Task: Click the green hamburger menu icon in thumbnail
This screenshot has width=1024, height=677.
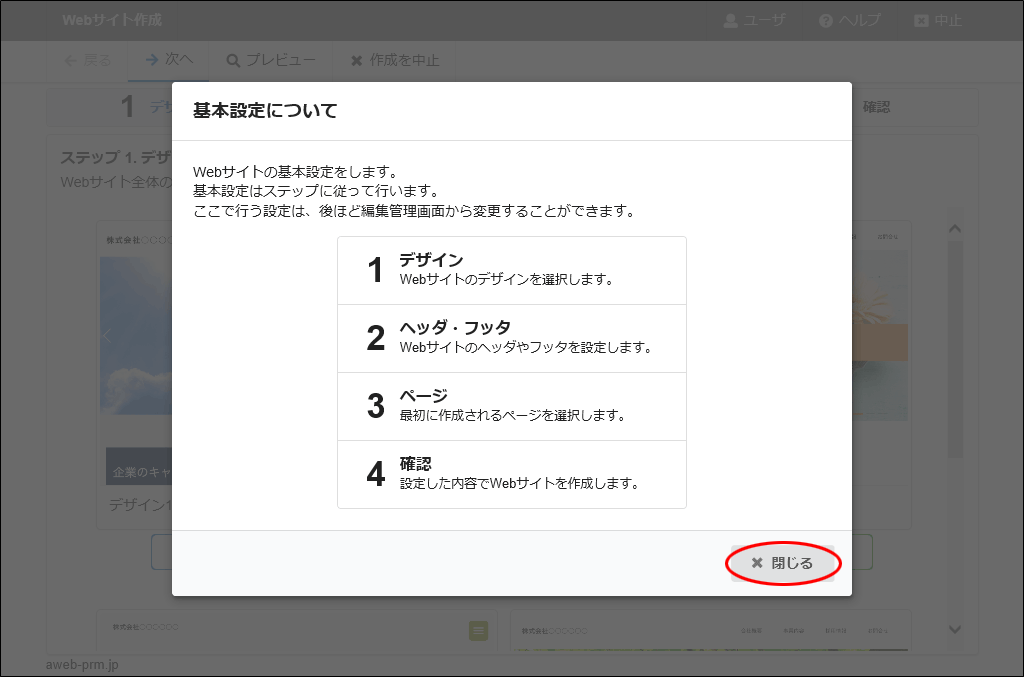Action: [478, 630]
